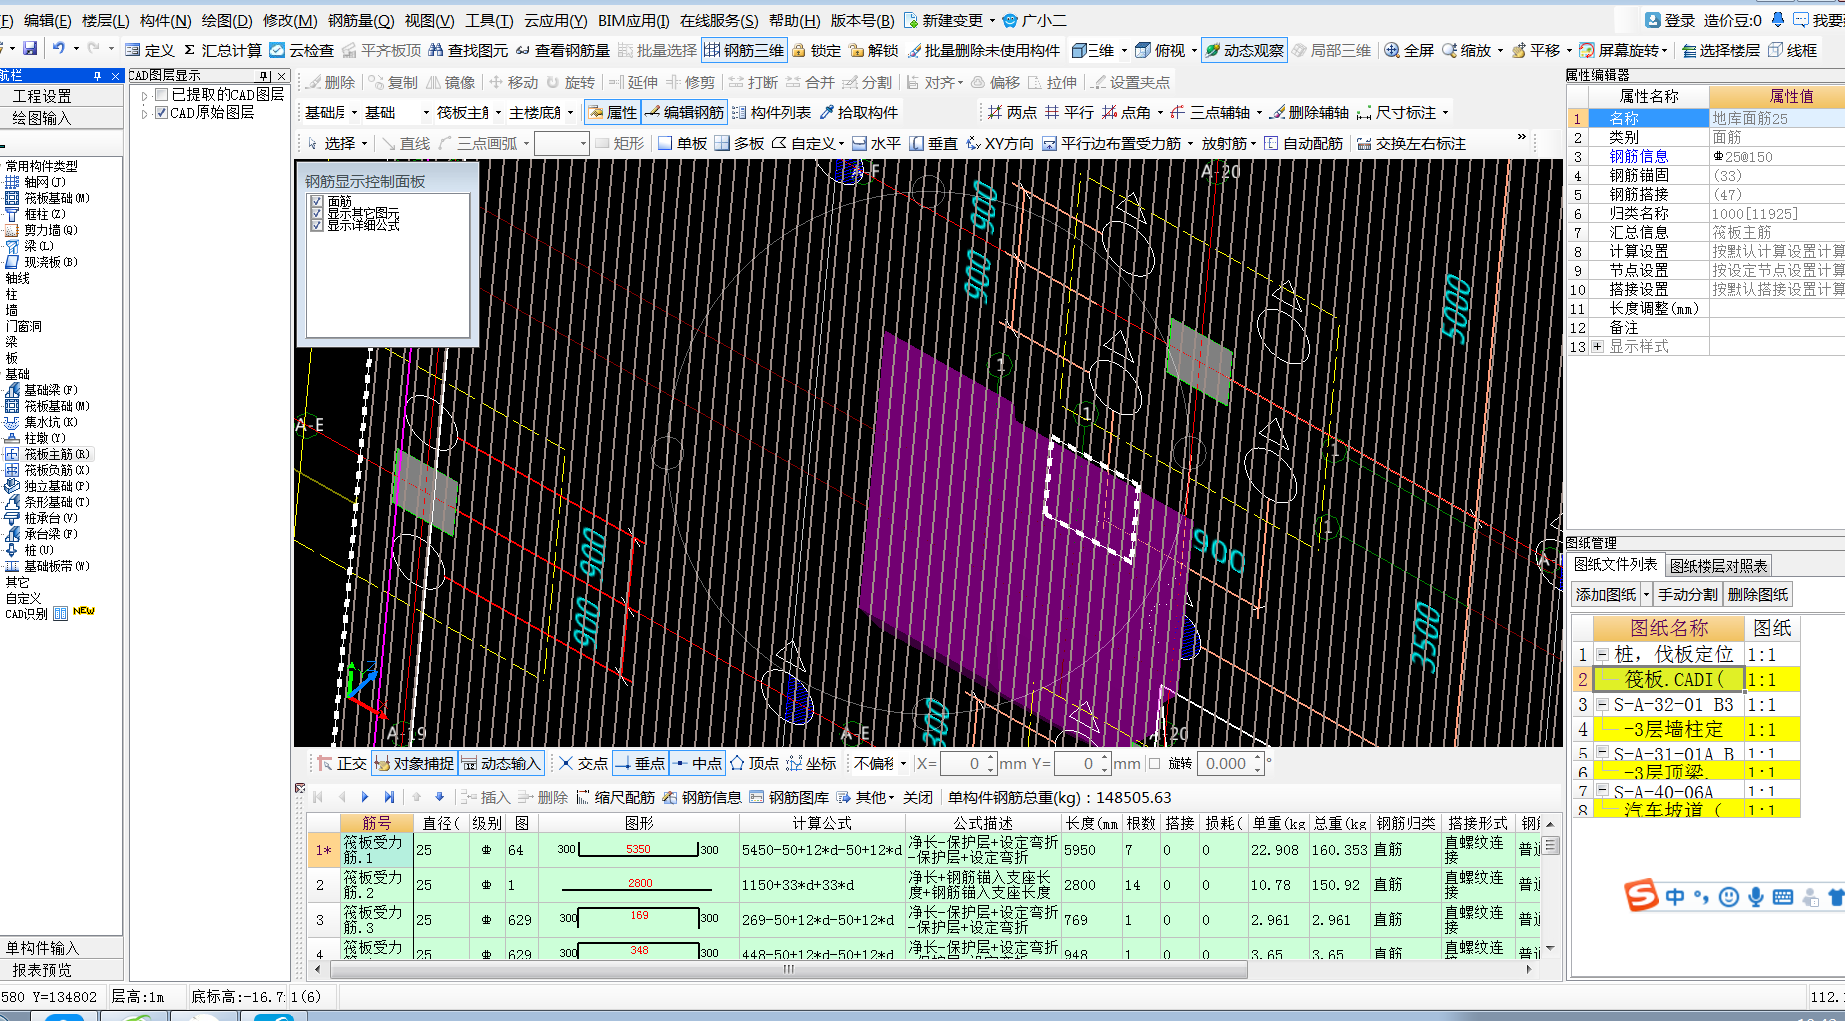Expand 显示样式 property row

coord(1597,346)
